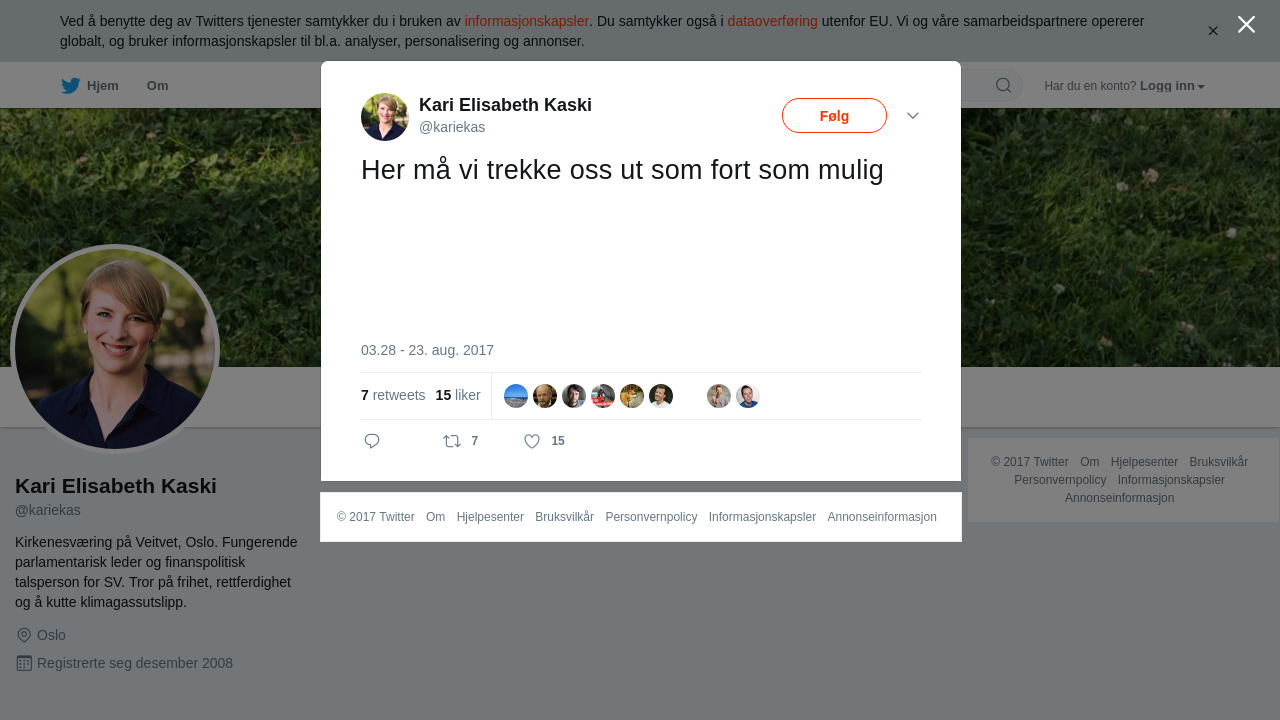This screenshot has height=720, width=1280.
Task: Open the Logg inn dropdown
Action: coord(1172,86)
